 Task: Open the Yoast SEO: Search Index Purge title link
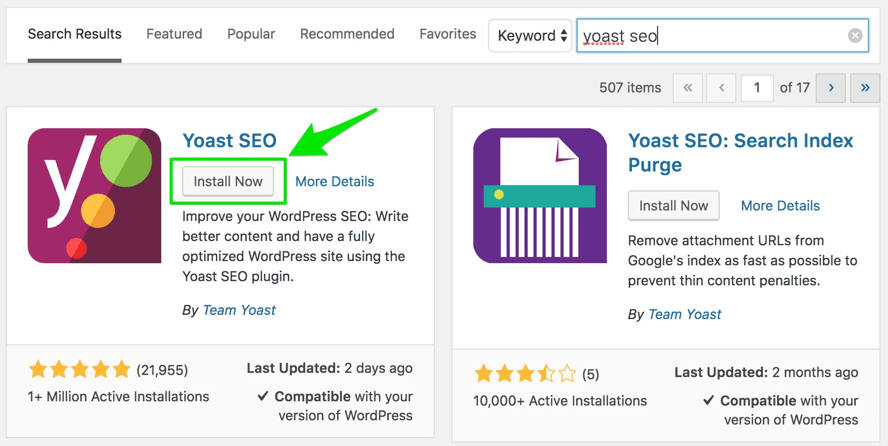740,152
